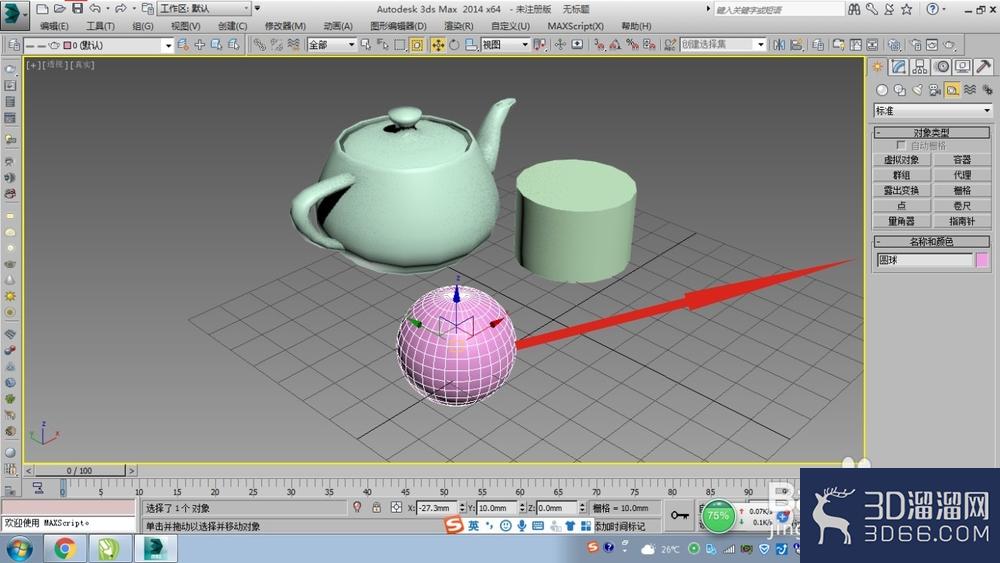Screen dimensions: 1000x563
Task: Click the 卷尺 button
Action: tap(962, 205)
